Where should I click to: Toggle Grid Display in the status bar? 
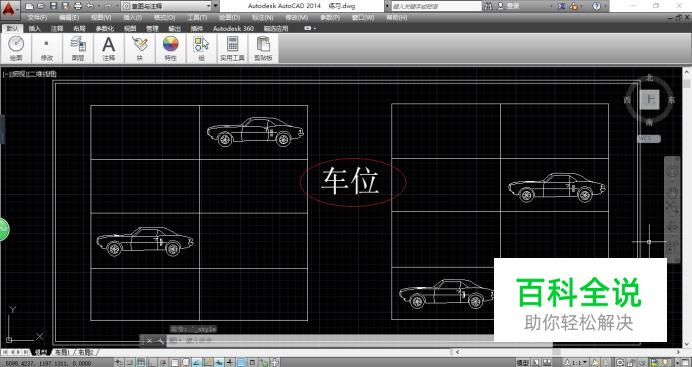(x=141, y=363)
